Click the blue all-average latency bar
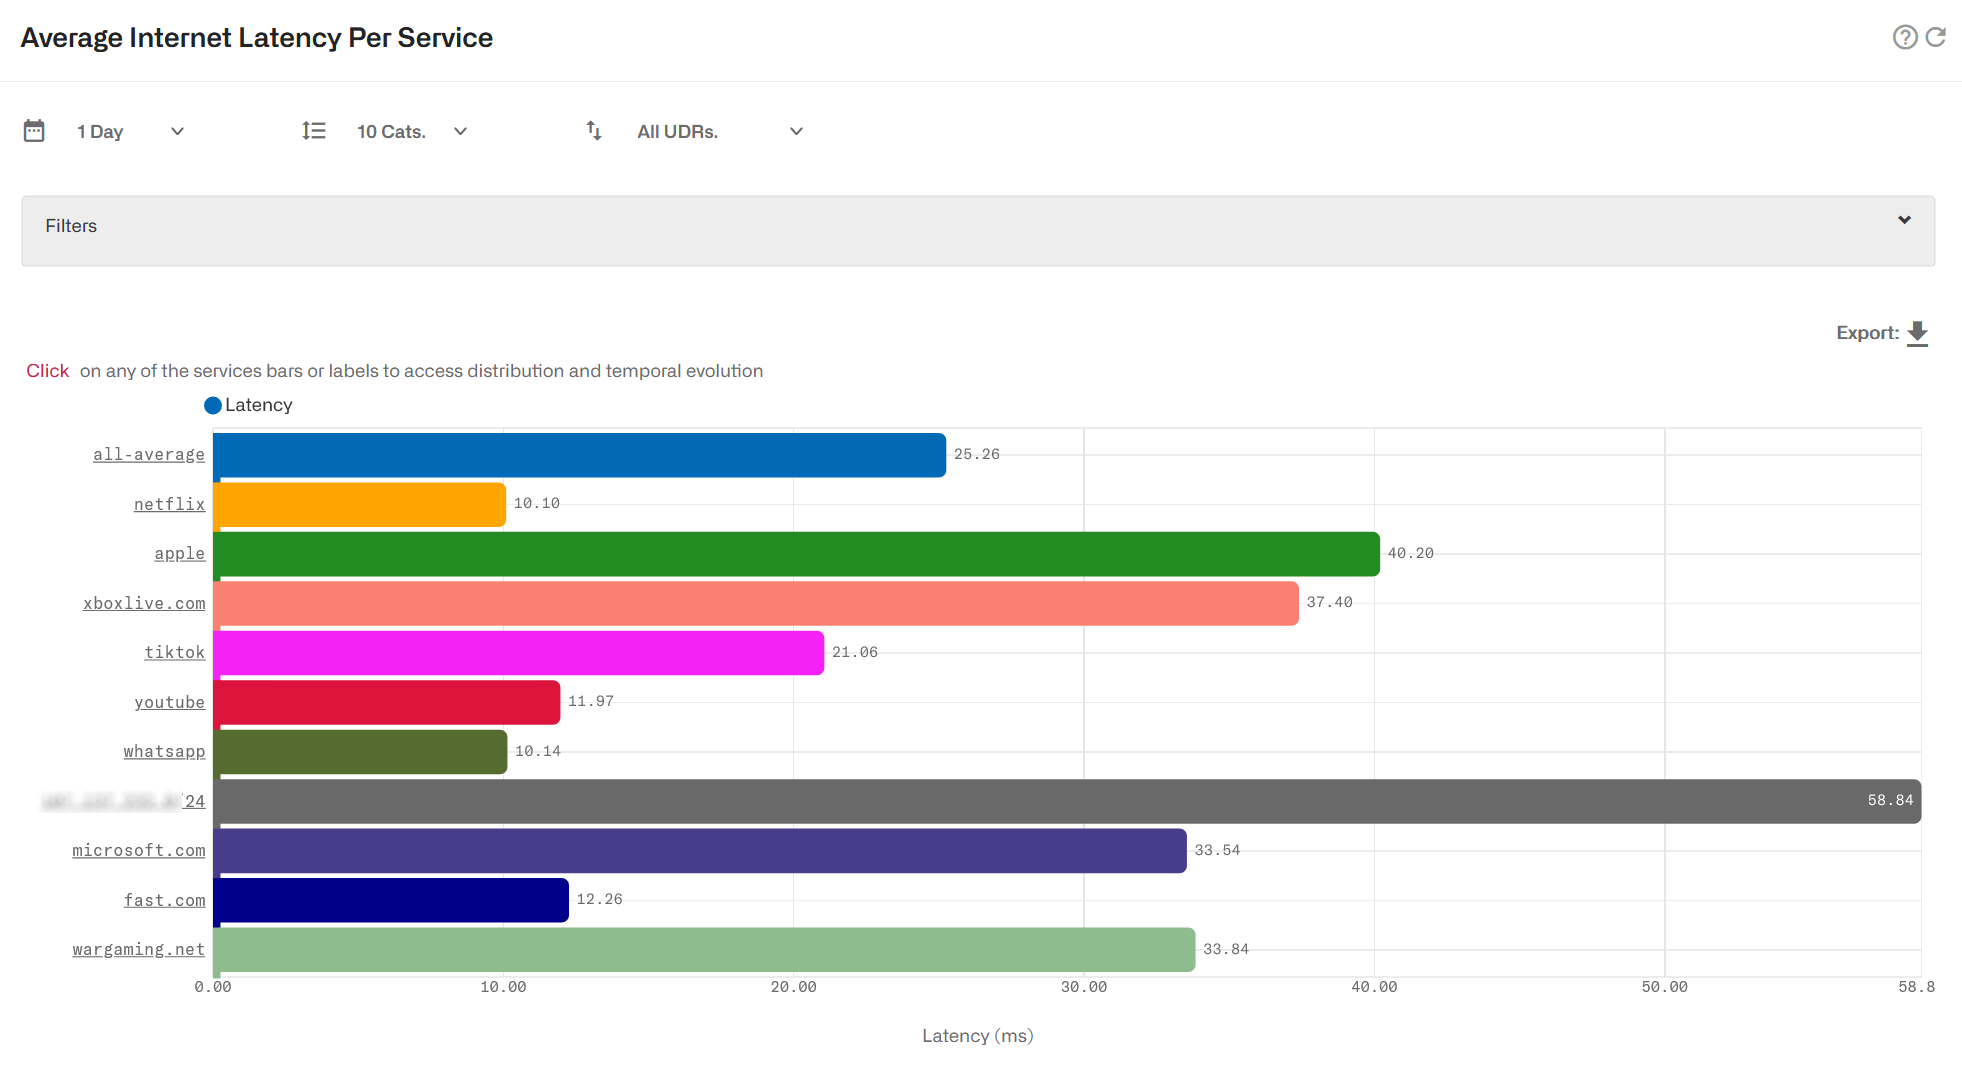Viewport: 1962px width, 1082px height. point(579,455)
